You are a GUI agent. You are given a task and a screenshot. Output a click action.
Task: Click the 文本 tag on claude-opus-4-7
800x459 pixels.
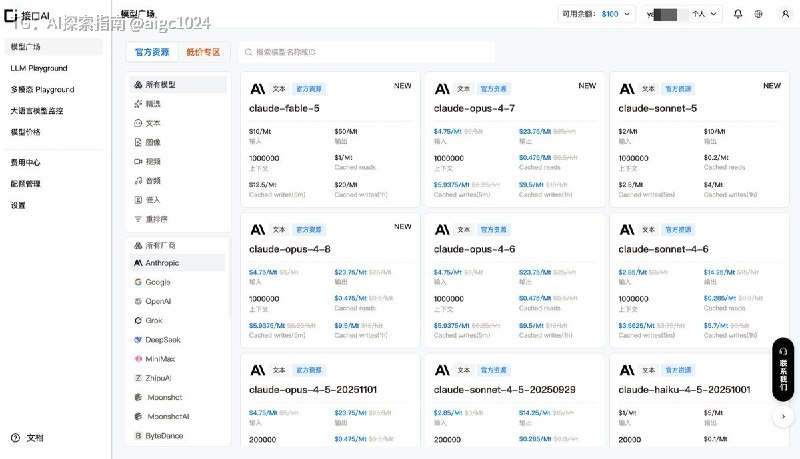tap(463, 89)
